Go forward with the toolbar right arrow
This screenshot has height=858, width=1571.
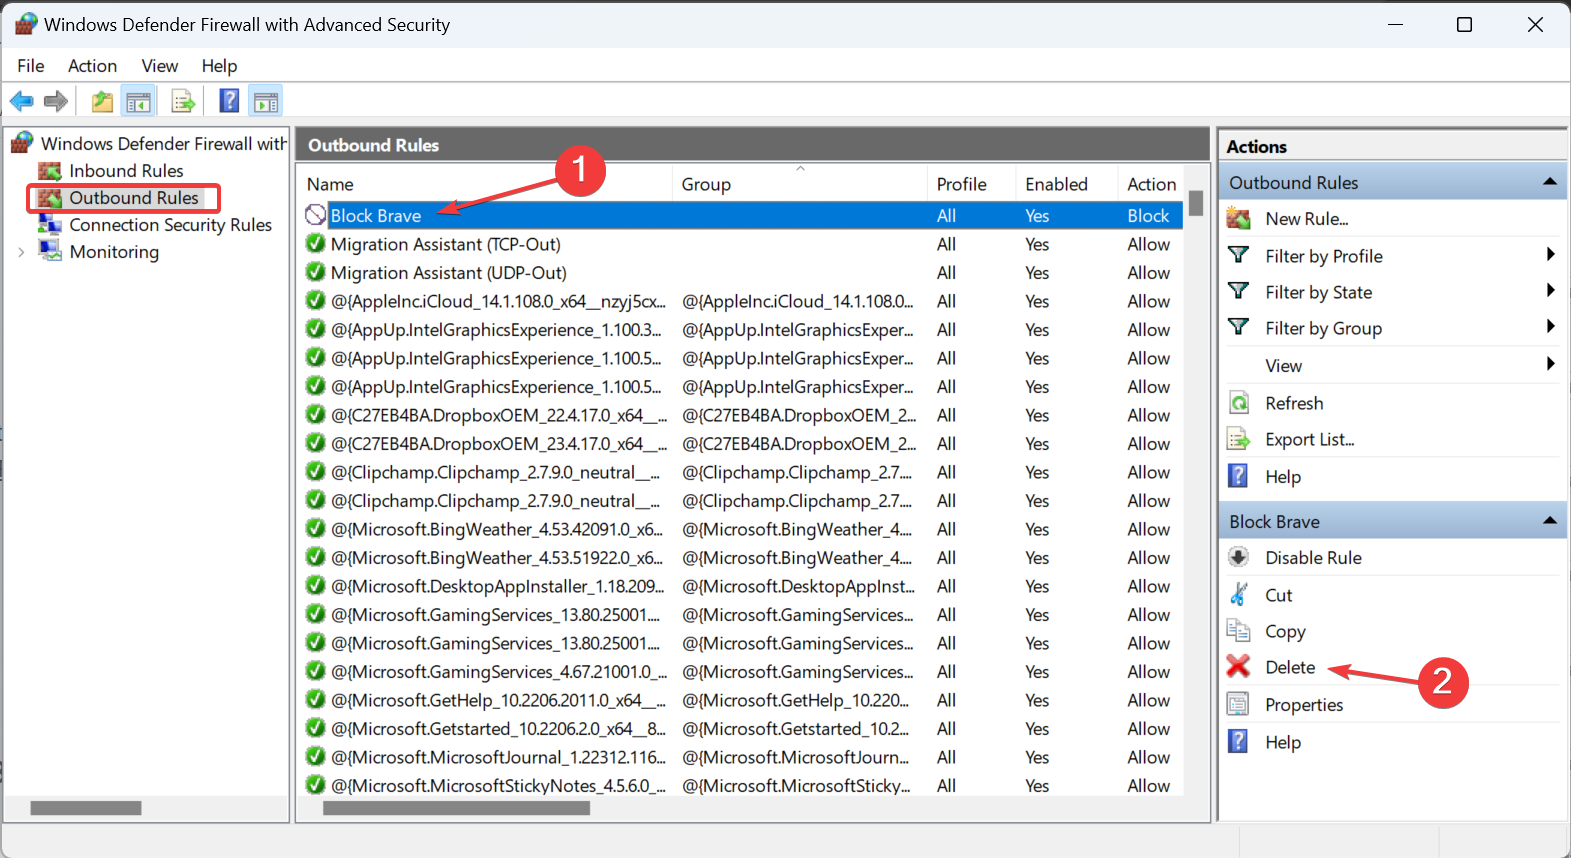click(x=56, y=101)
